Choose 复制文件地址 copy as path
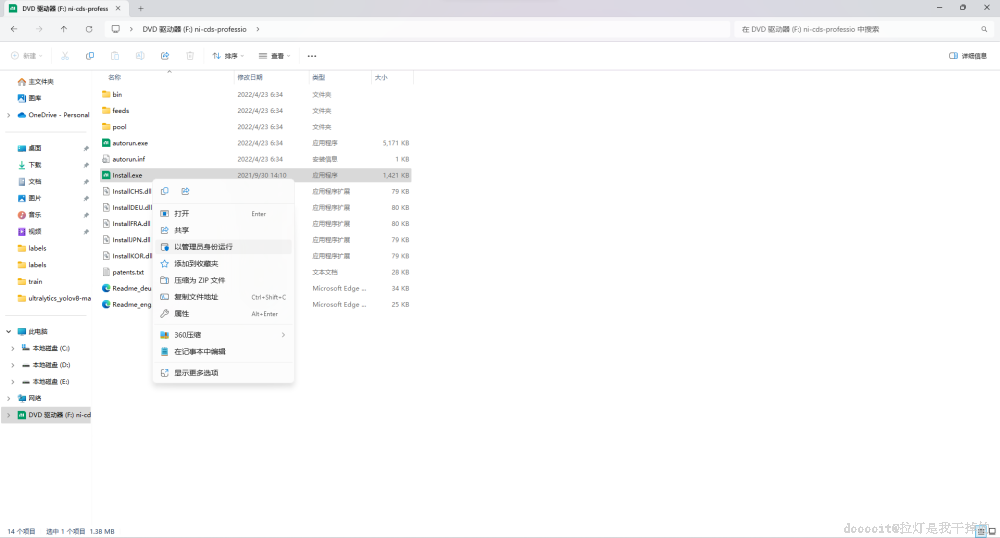 point(223,297)
